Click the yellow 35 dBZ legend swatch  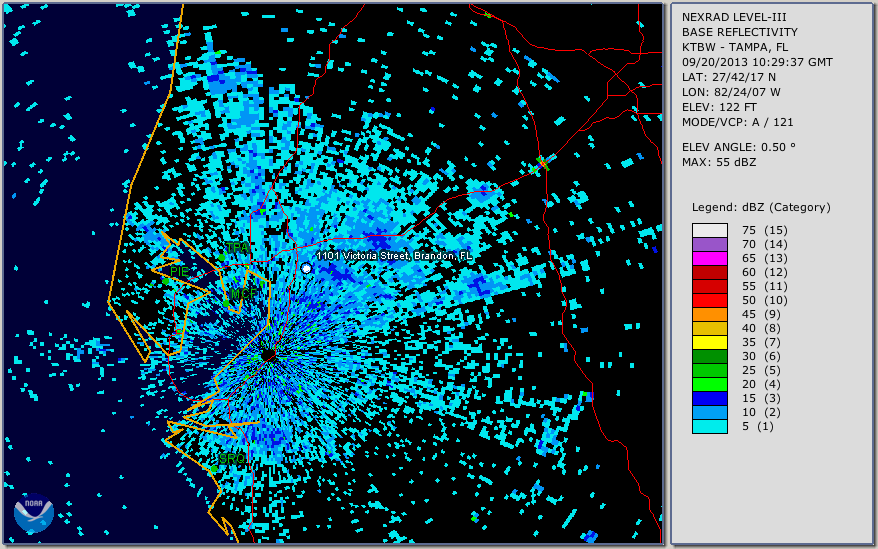(x=709, y=342)
